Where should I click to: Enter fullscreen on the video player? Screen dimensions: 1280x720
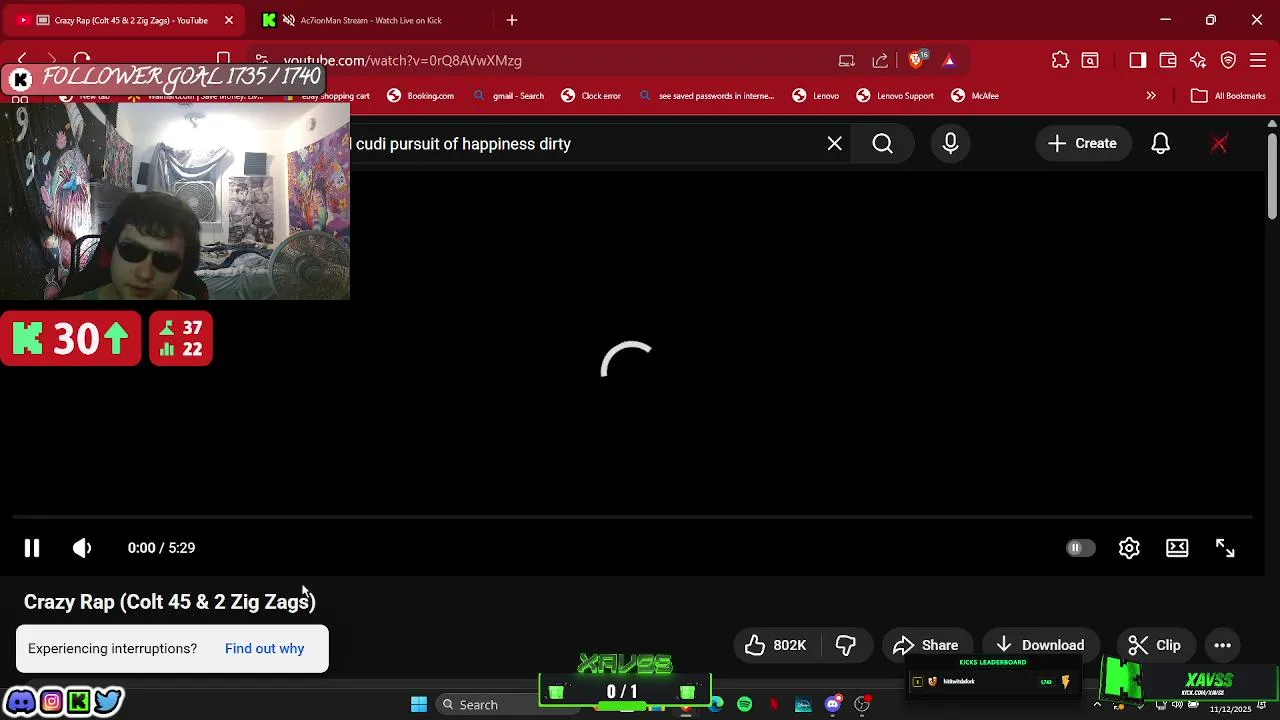1225,548
